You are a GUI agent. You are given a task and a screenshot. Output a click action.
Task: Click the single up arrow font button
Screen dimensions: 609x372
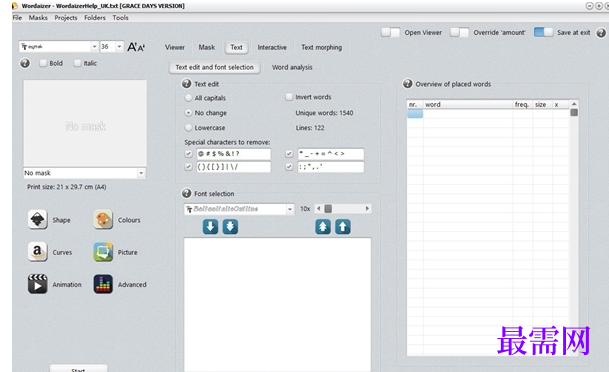[343, 226]
